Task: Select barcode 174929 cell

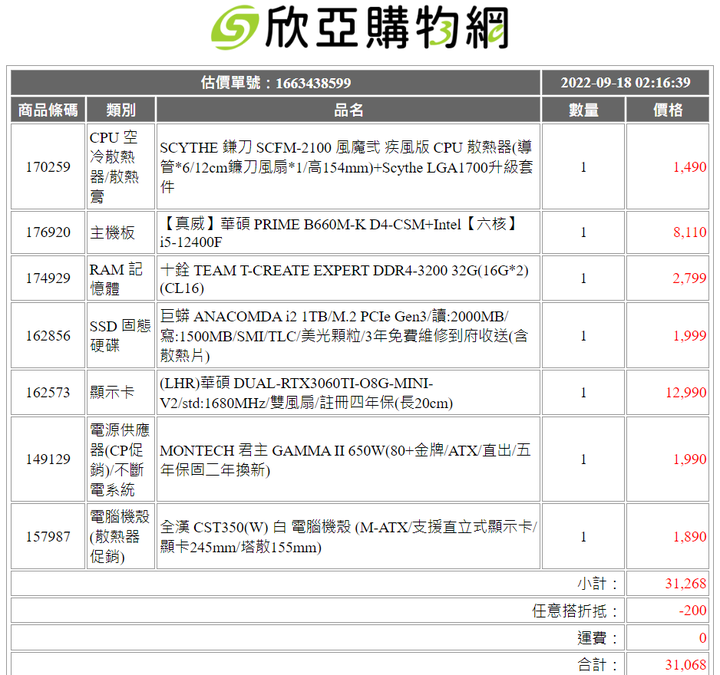Action: point(48,278)
